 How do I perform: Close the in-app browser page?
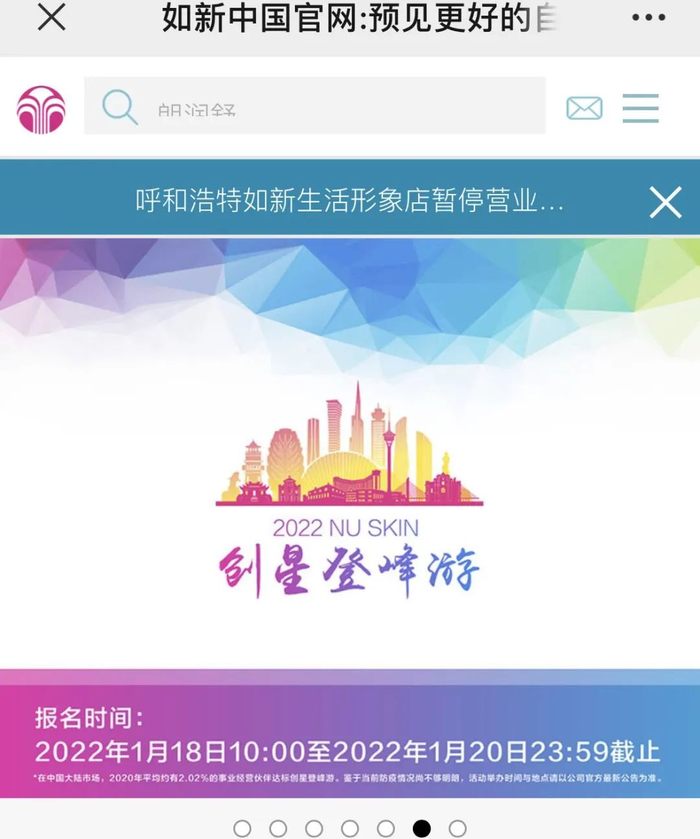click(x=51, y=17)
